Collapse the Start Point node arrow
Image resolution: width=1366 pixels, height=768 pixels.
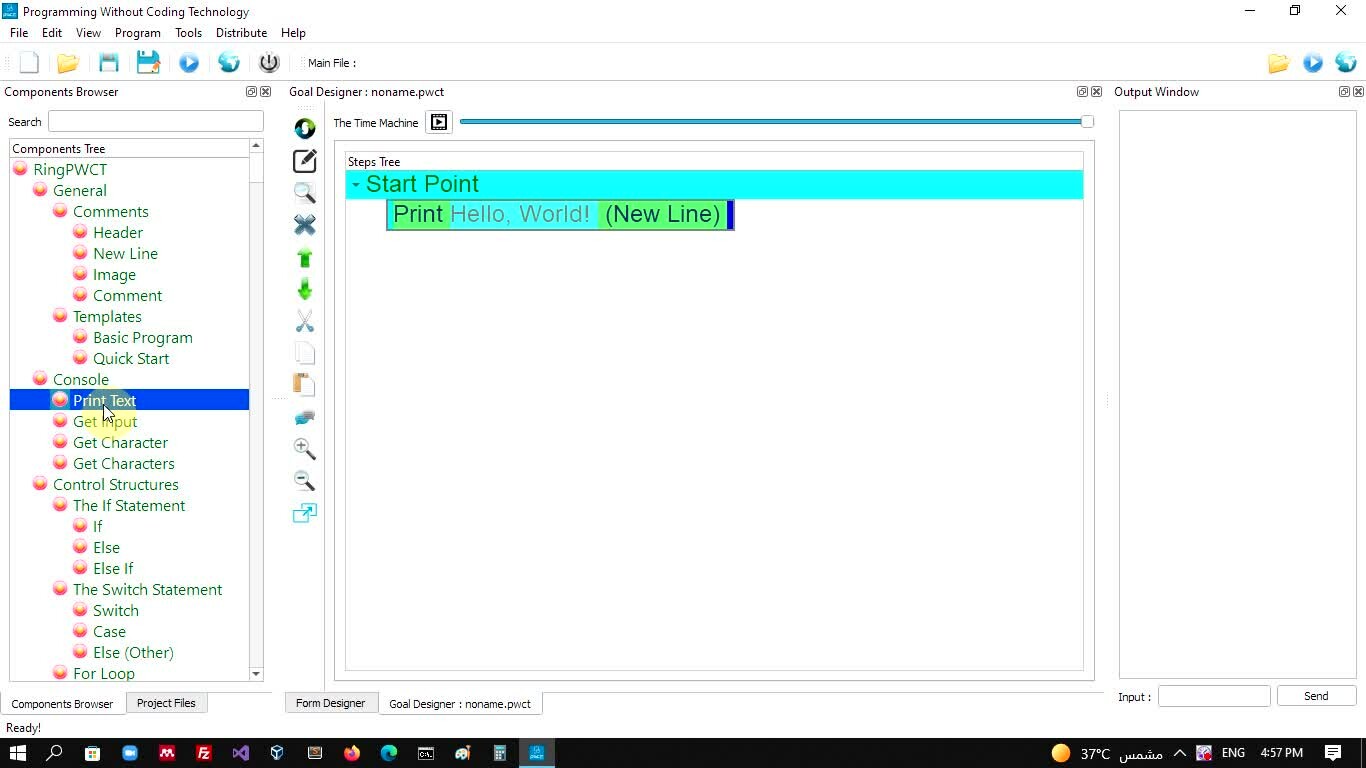click(355, 185)
